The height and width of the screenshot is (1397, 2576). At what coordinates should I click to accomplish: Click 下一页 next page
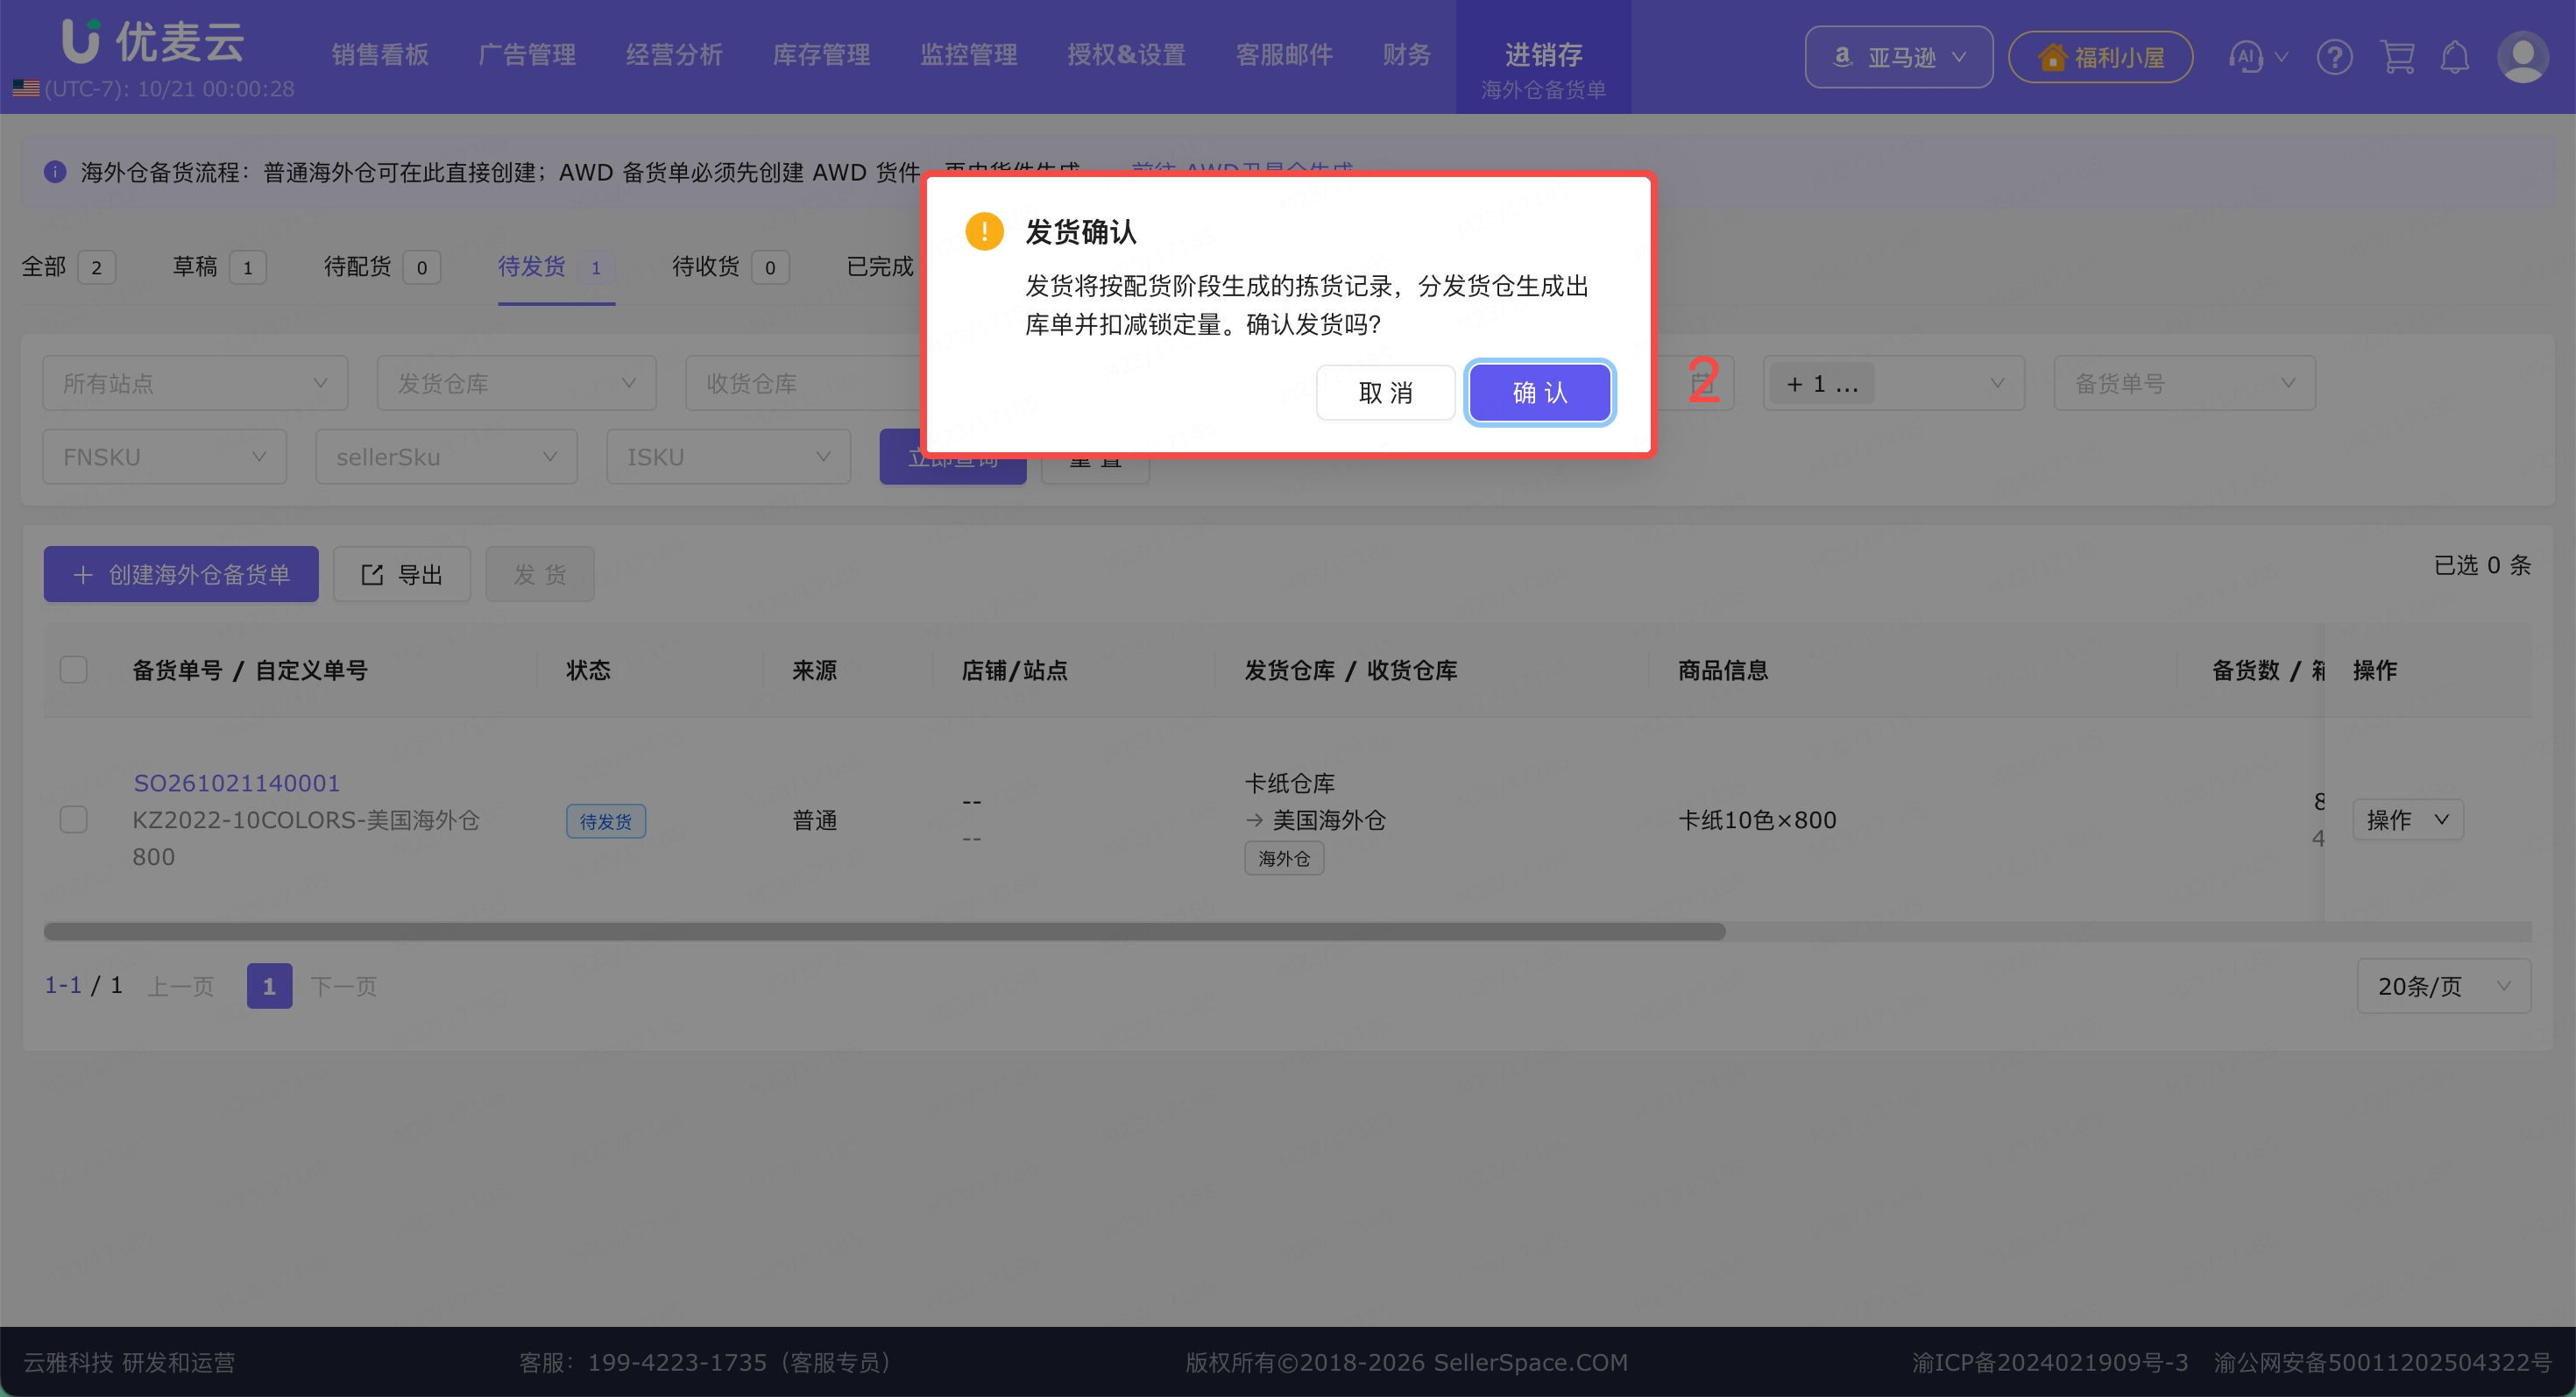[343, 986]
